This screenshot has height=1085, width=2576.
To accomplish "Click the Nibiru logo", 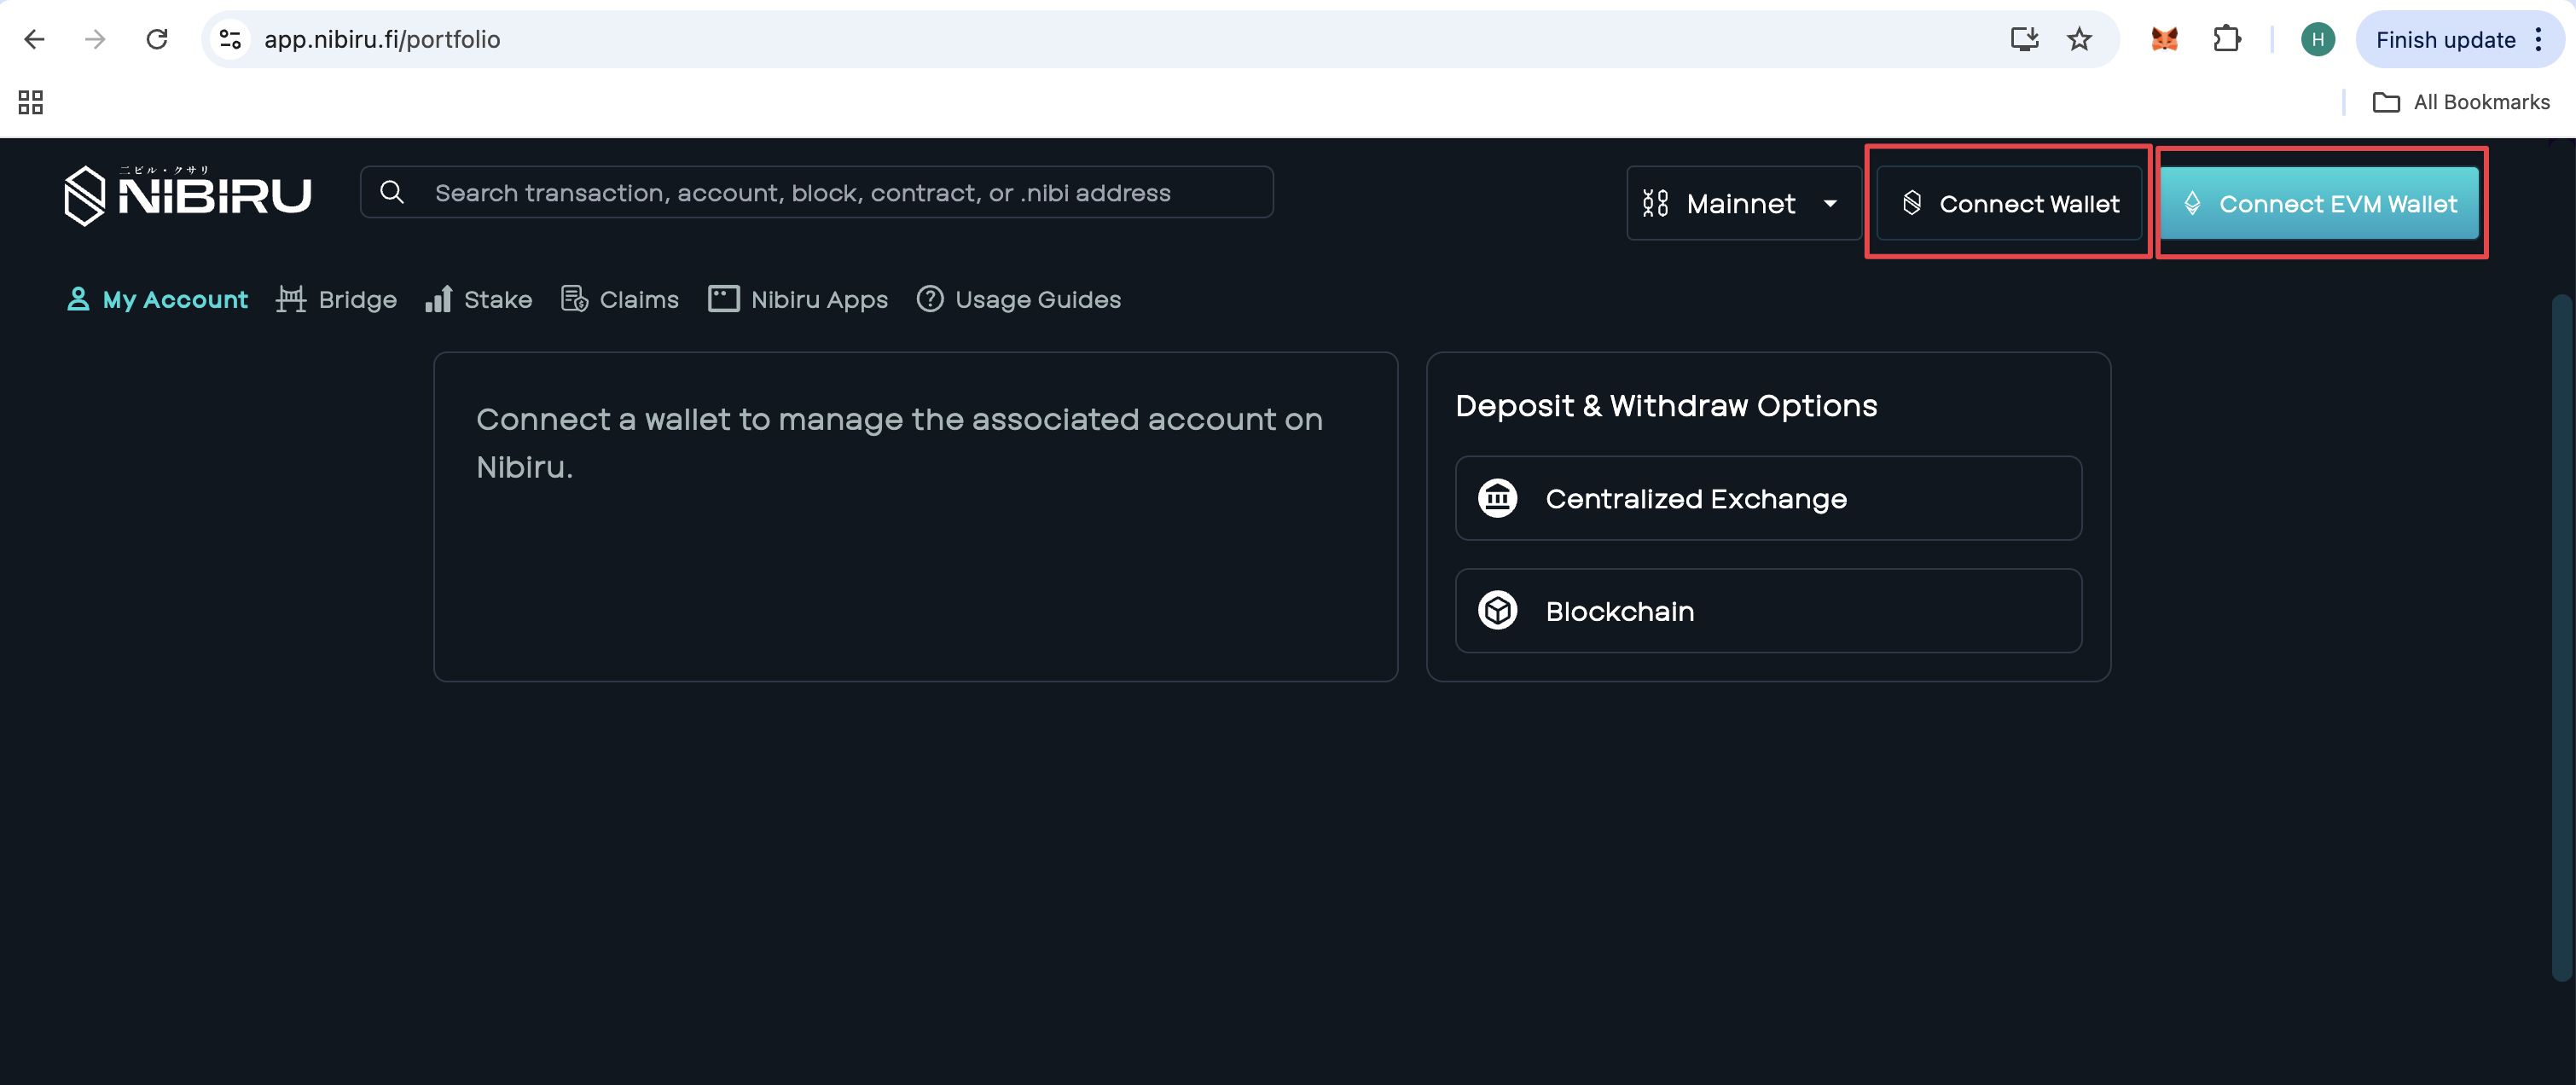I will click(x=187, y=195).
